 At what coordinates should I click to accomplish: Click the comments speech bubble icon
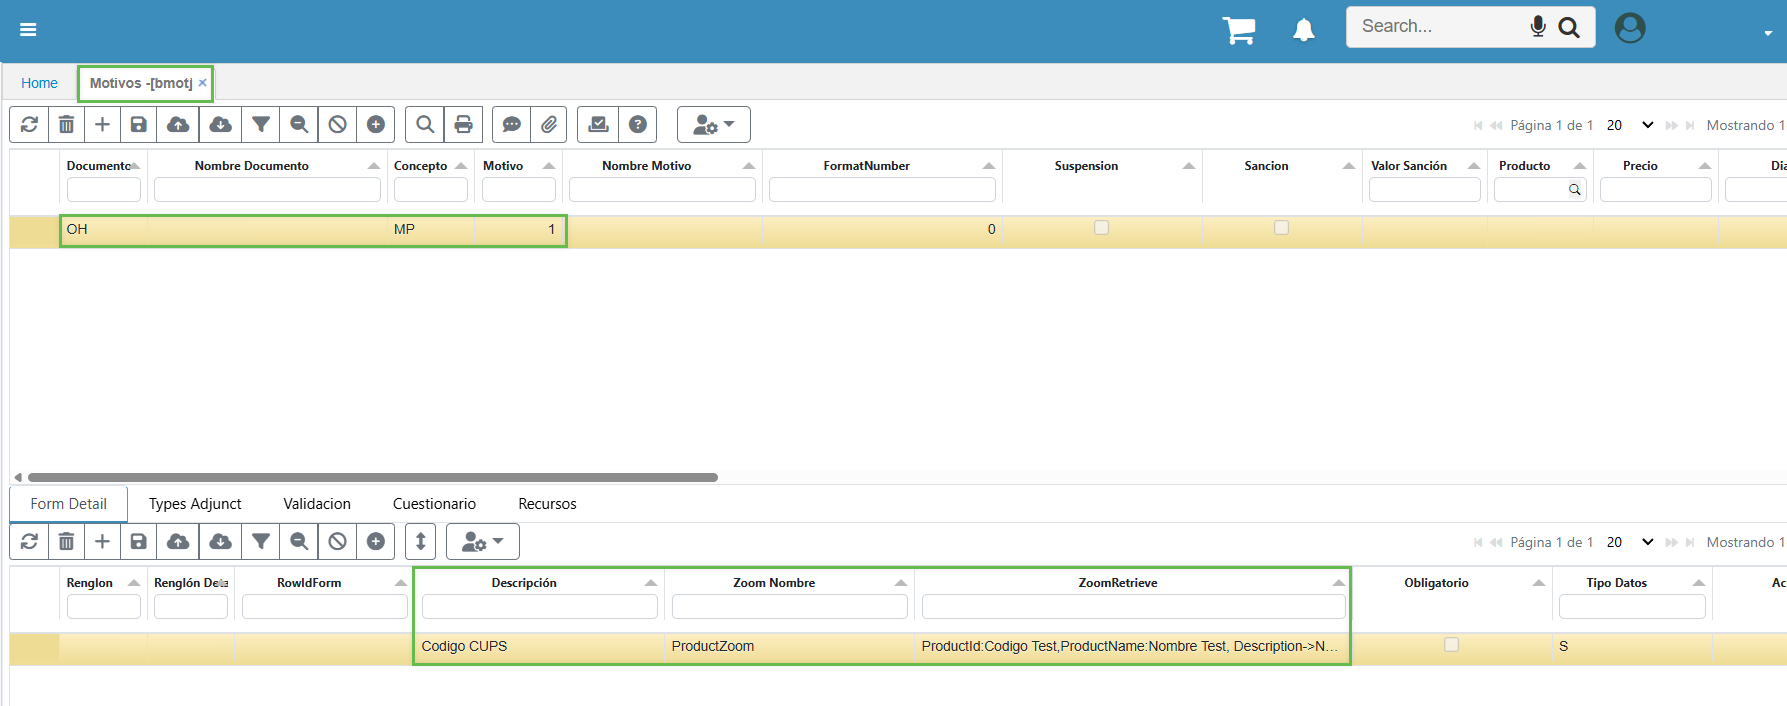(511, 125)
